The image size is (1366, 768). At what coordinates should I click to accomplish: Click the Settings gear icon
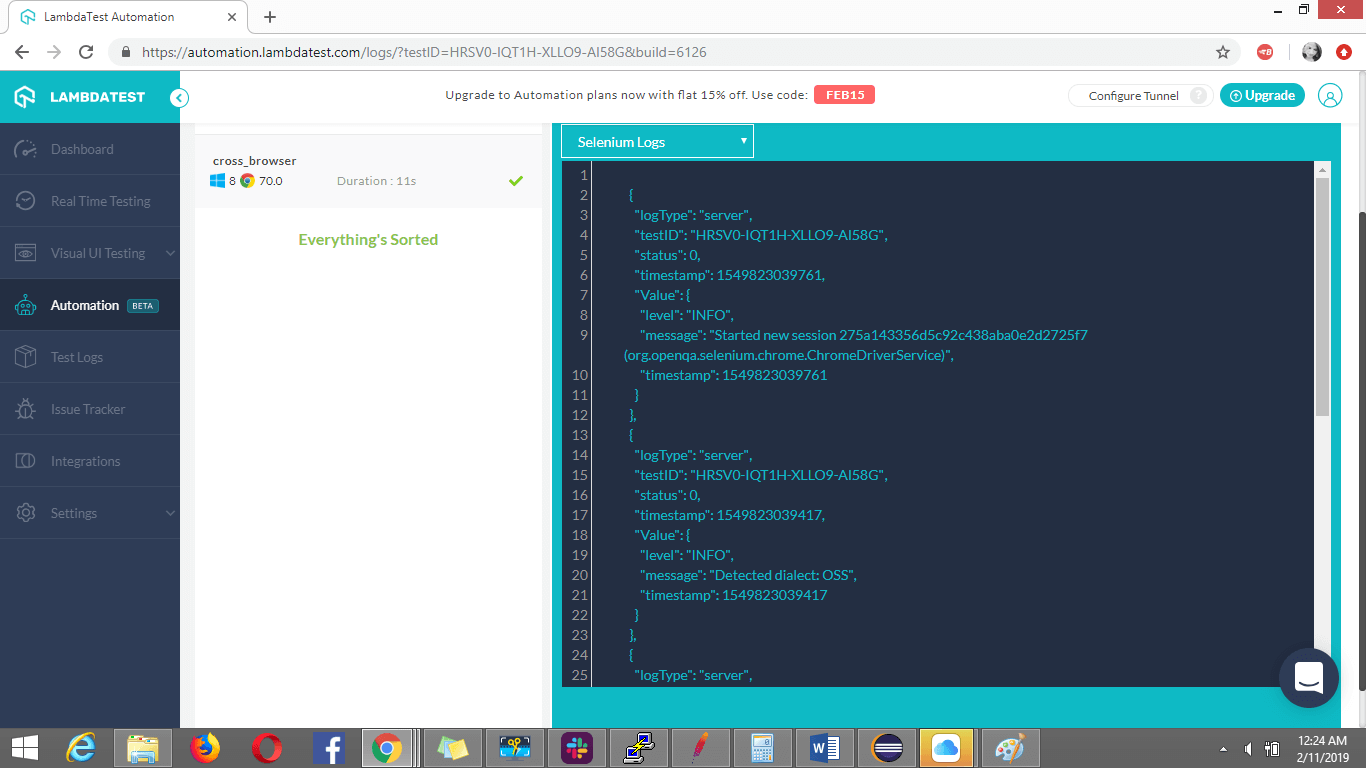26,513
